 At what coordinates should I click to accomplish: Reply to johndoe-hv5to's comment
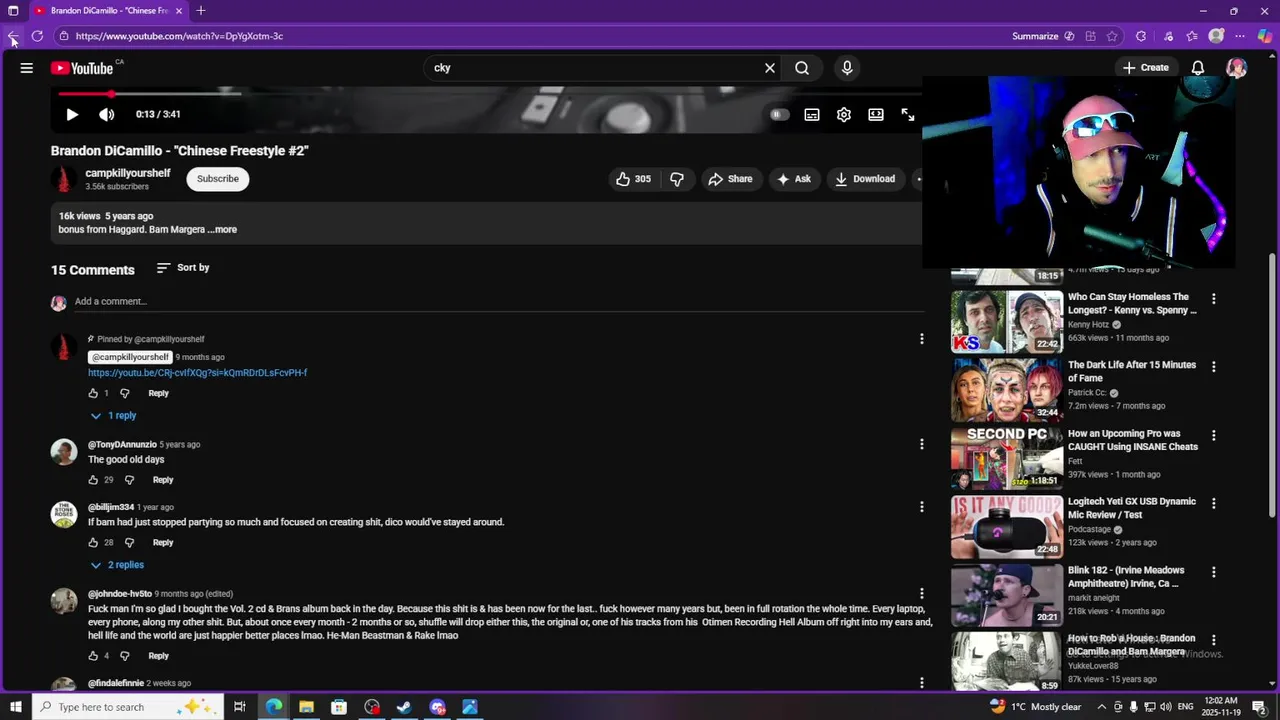[158, 657]
